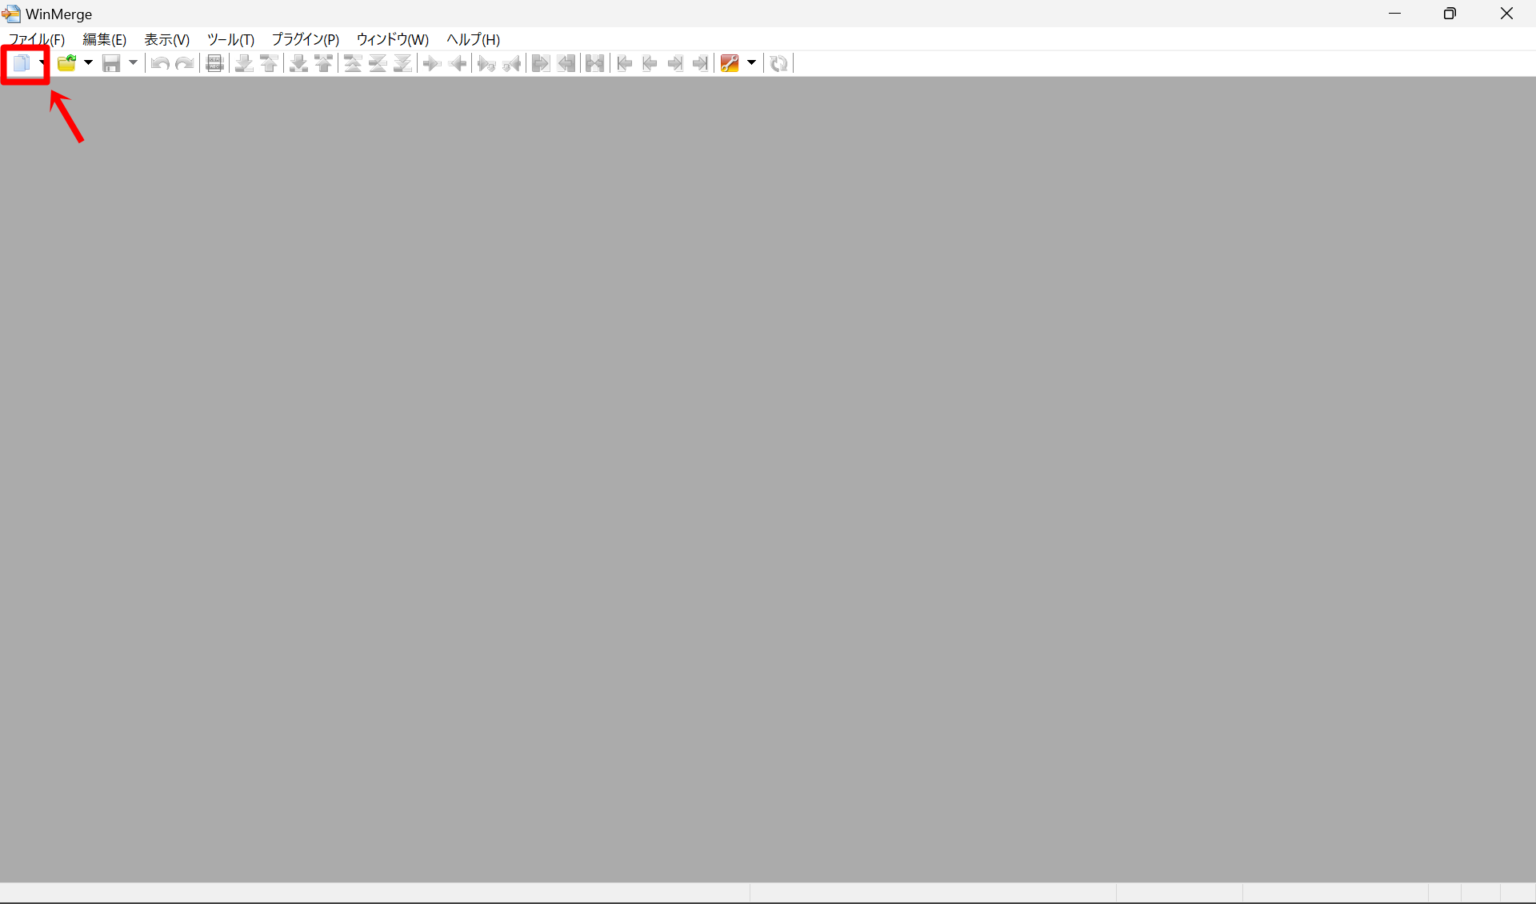Screen dimensions: 1536x904
Task: Click the New document toolbar icon
Action: 20,64
